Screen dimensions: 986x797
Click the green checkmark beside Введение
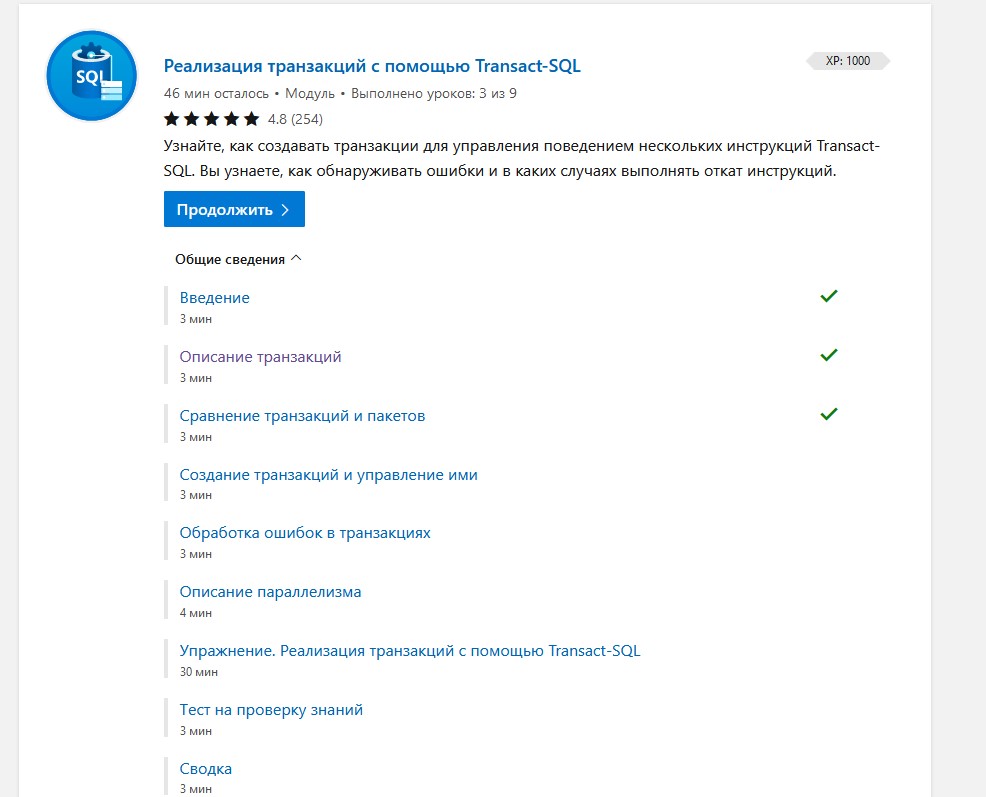pyautogui.click(x=828, y=296)
